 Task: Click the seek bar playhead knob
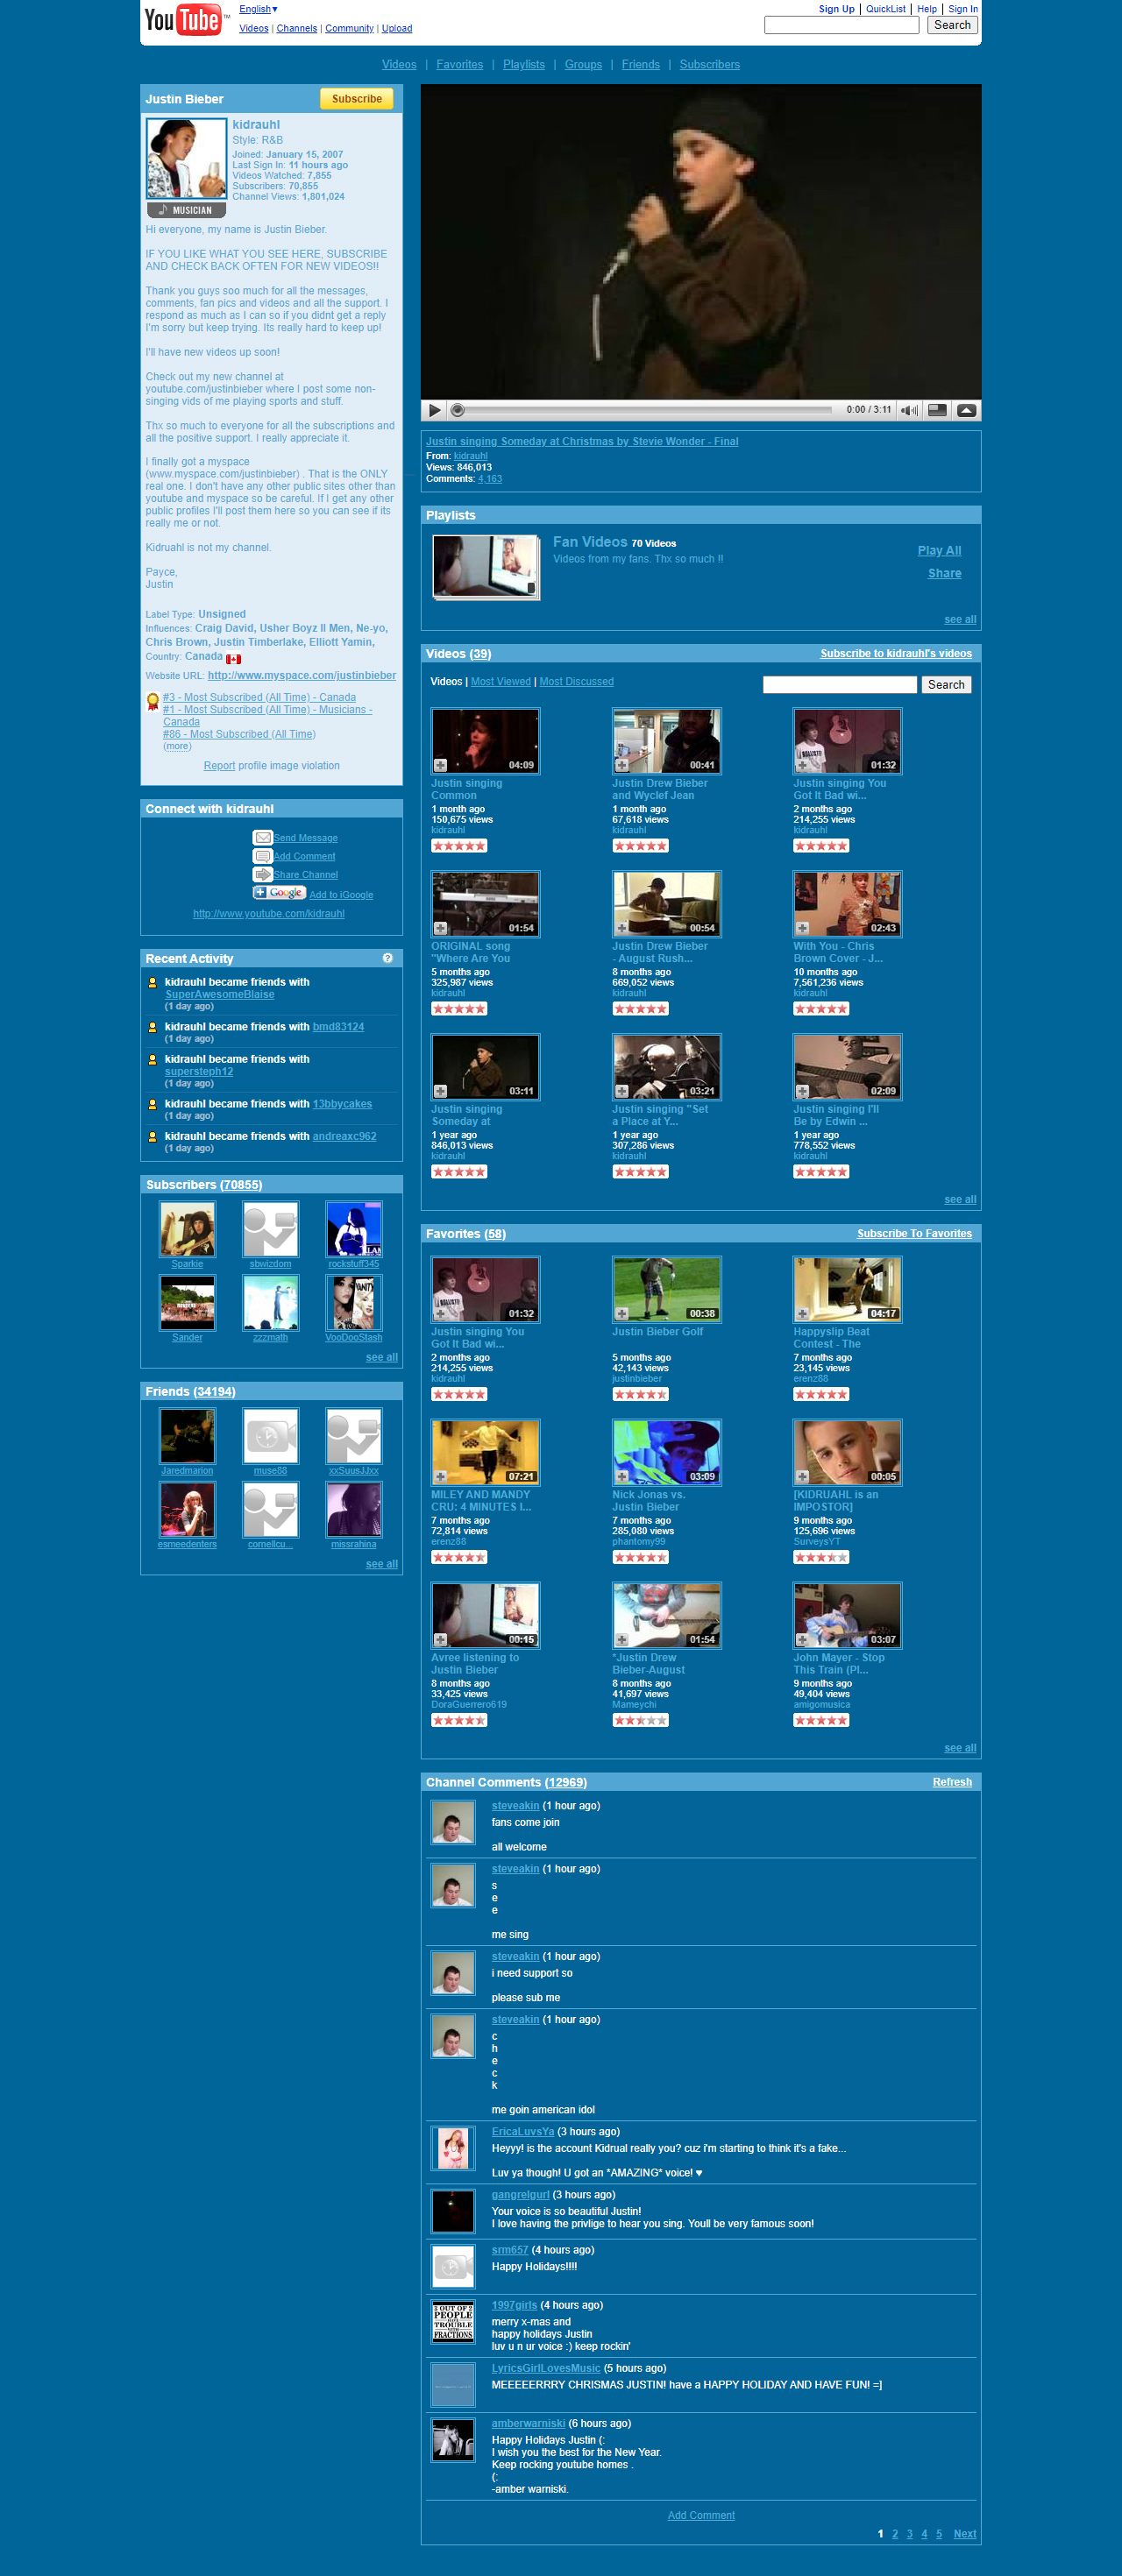tap(457, 410)
